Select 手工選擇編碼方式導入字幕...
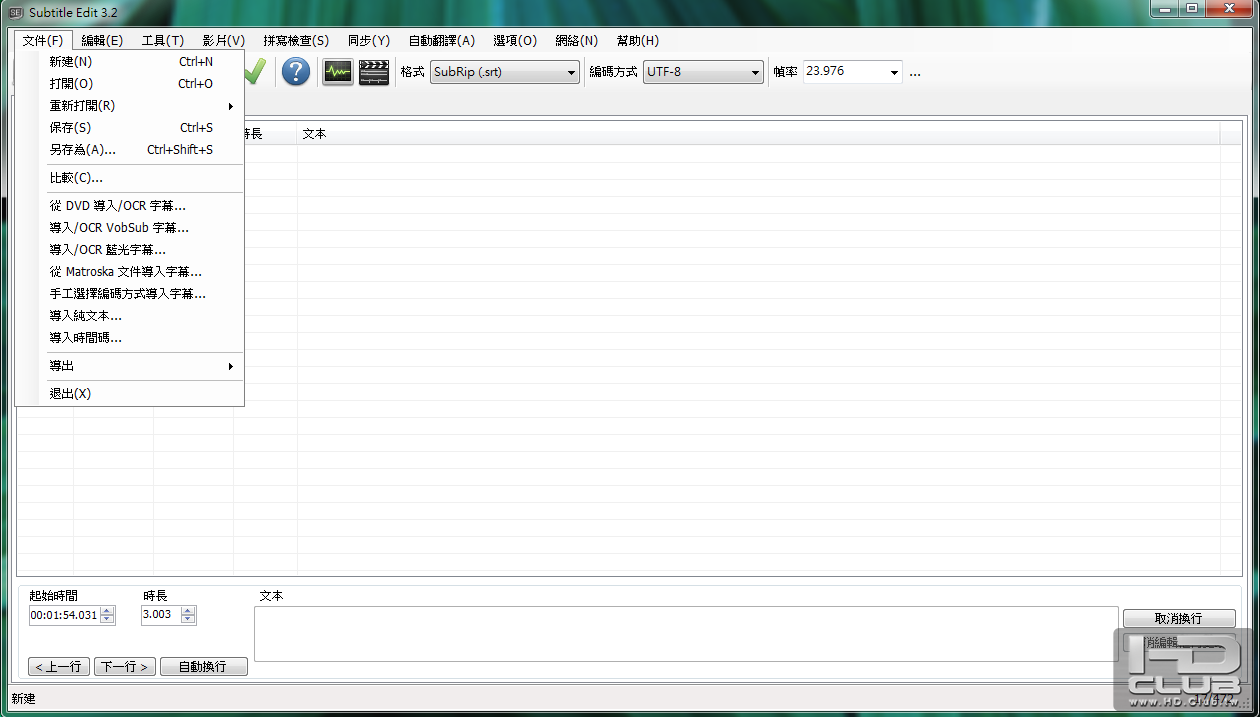The width and height of the screenshot is (1260, 717). 130,294
